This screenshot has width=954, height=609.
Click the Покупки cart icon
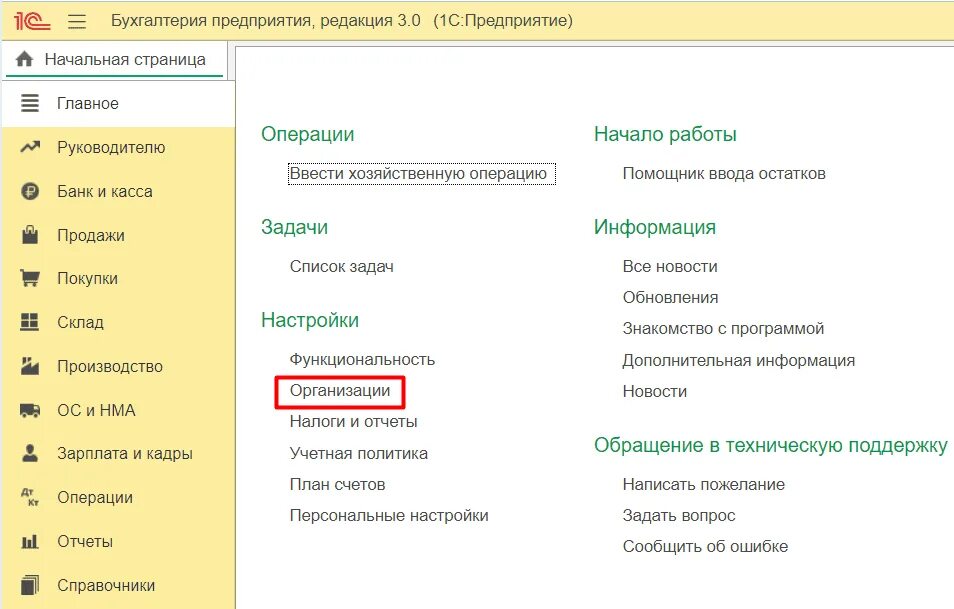[30, 278]
